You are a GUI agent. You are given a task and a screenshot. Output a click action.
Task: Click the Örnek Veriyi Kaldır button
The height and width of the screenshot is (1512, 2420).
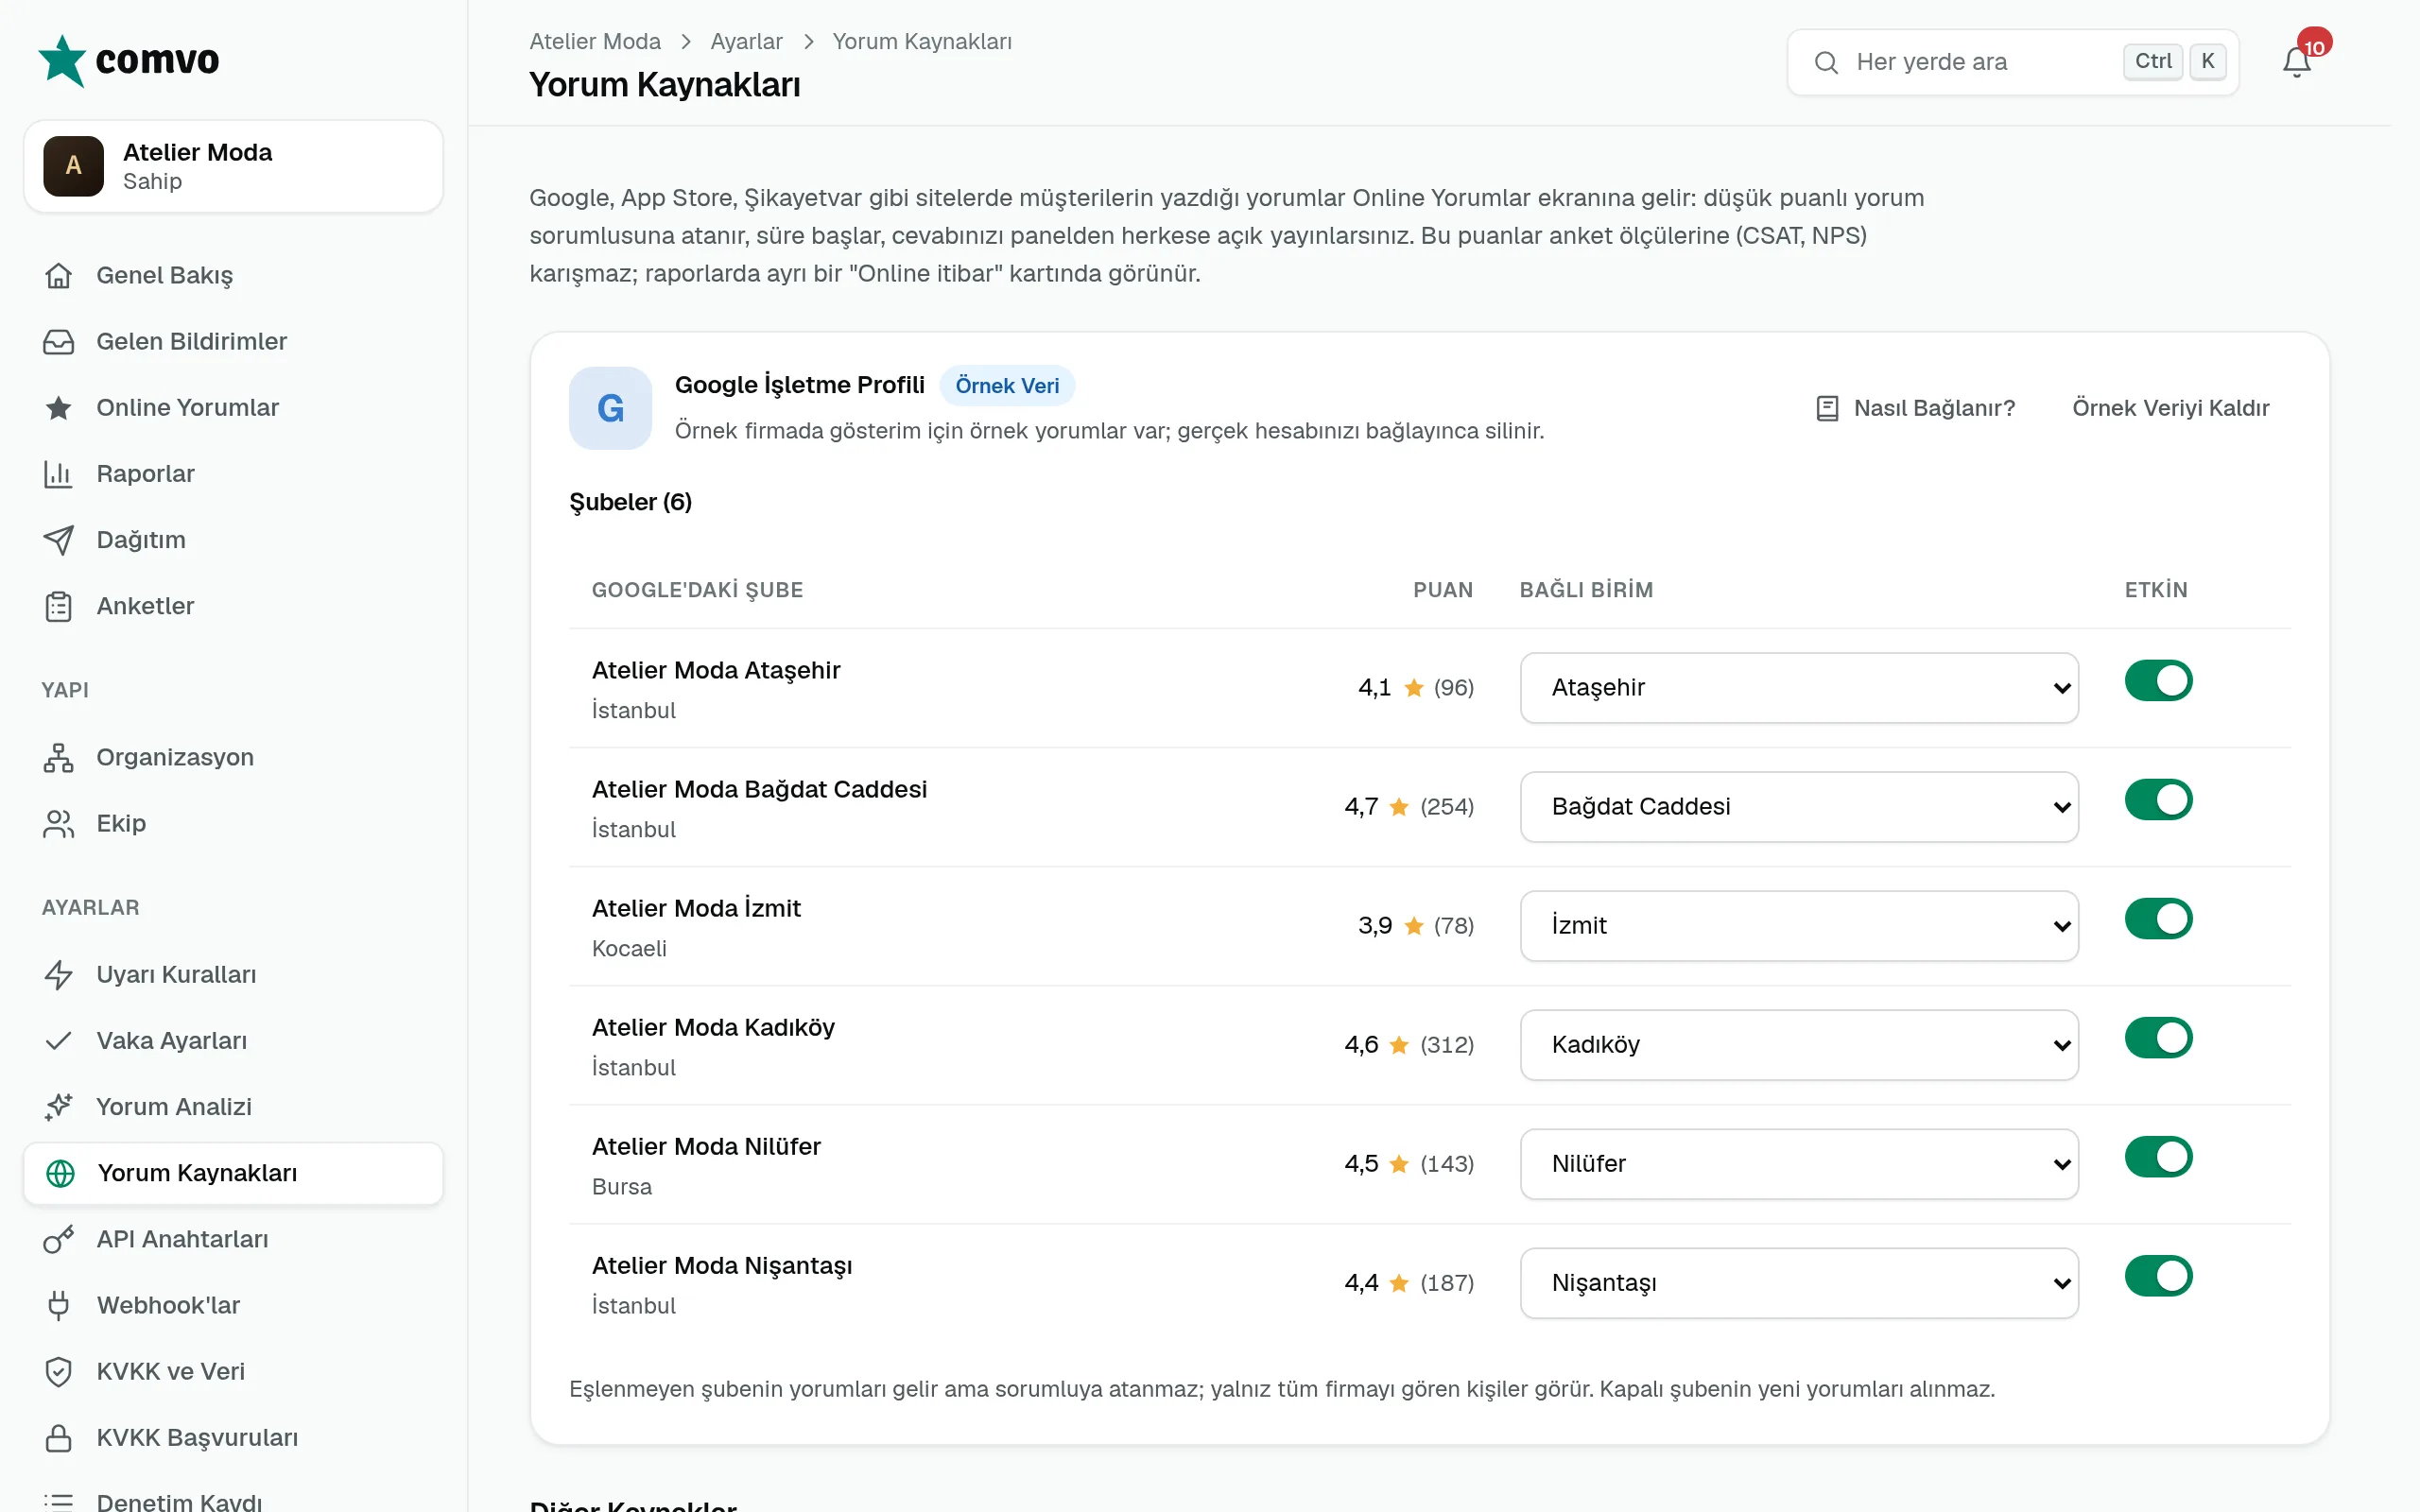2170,408
